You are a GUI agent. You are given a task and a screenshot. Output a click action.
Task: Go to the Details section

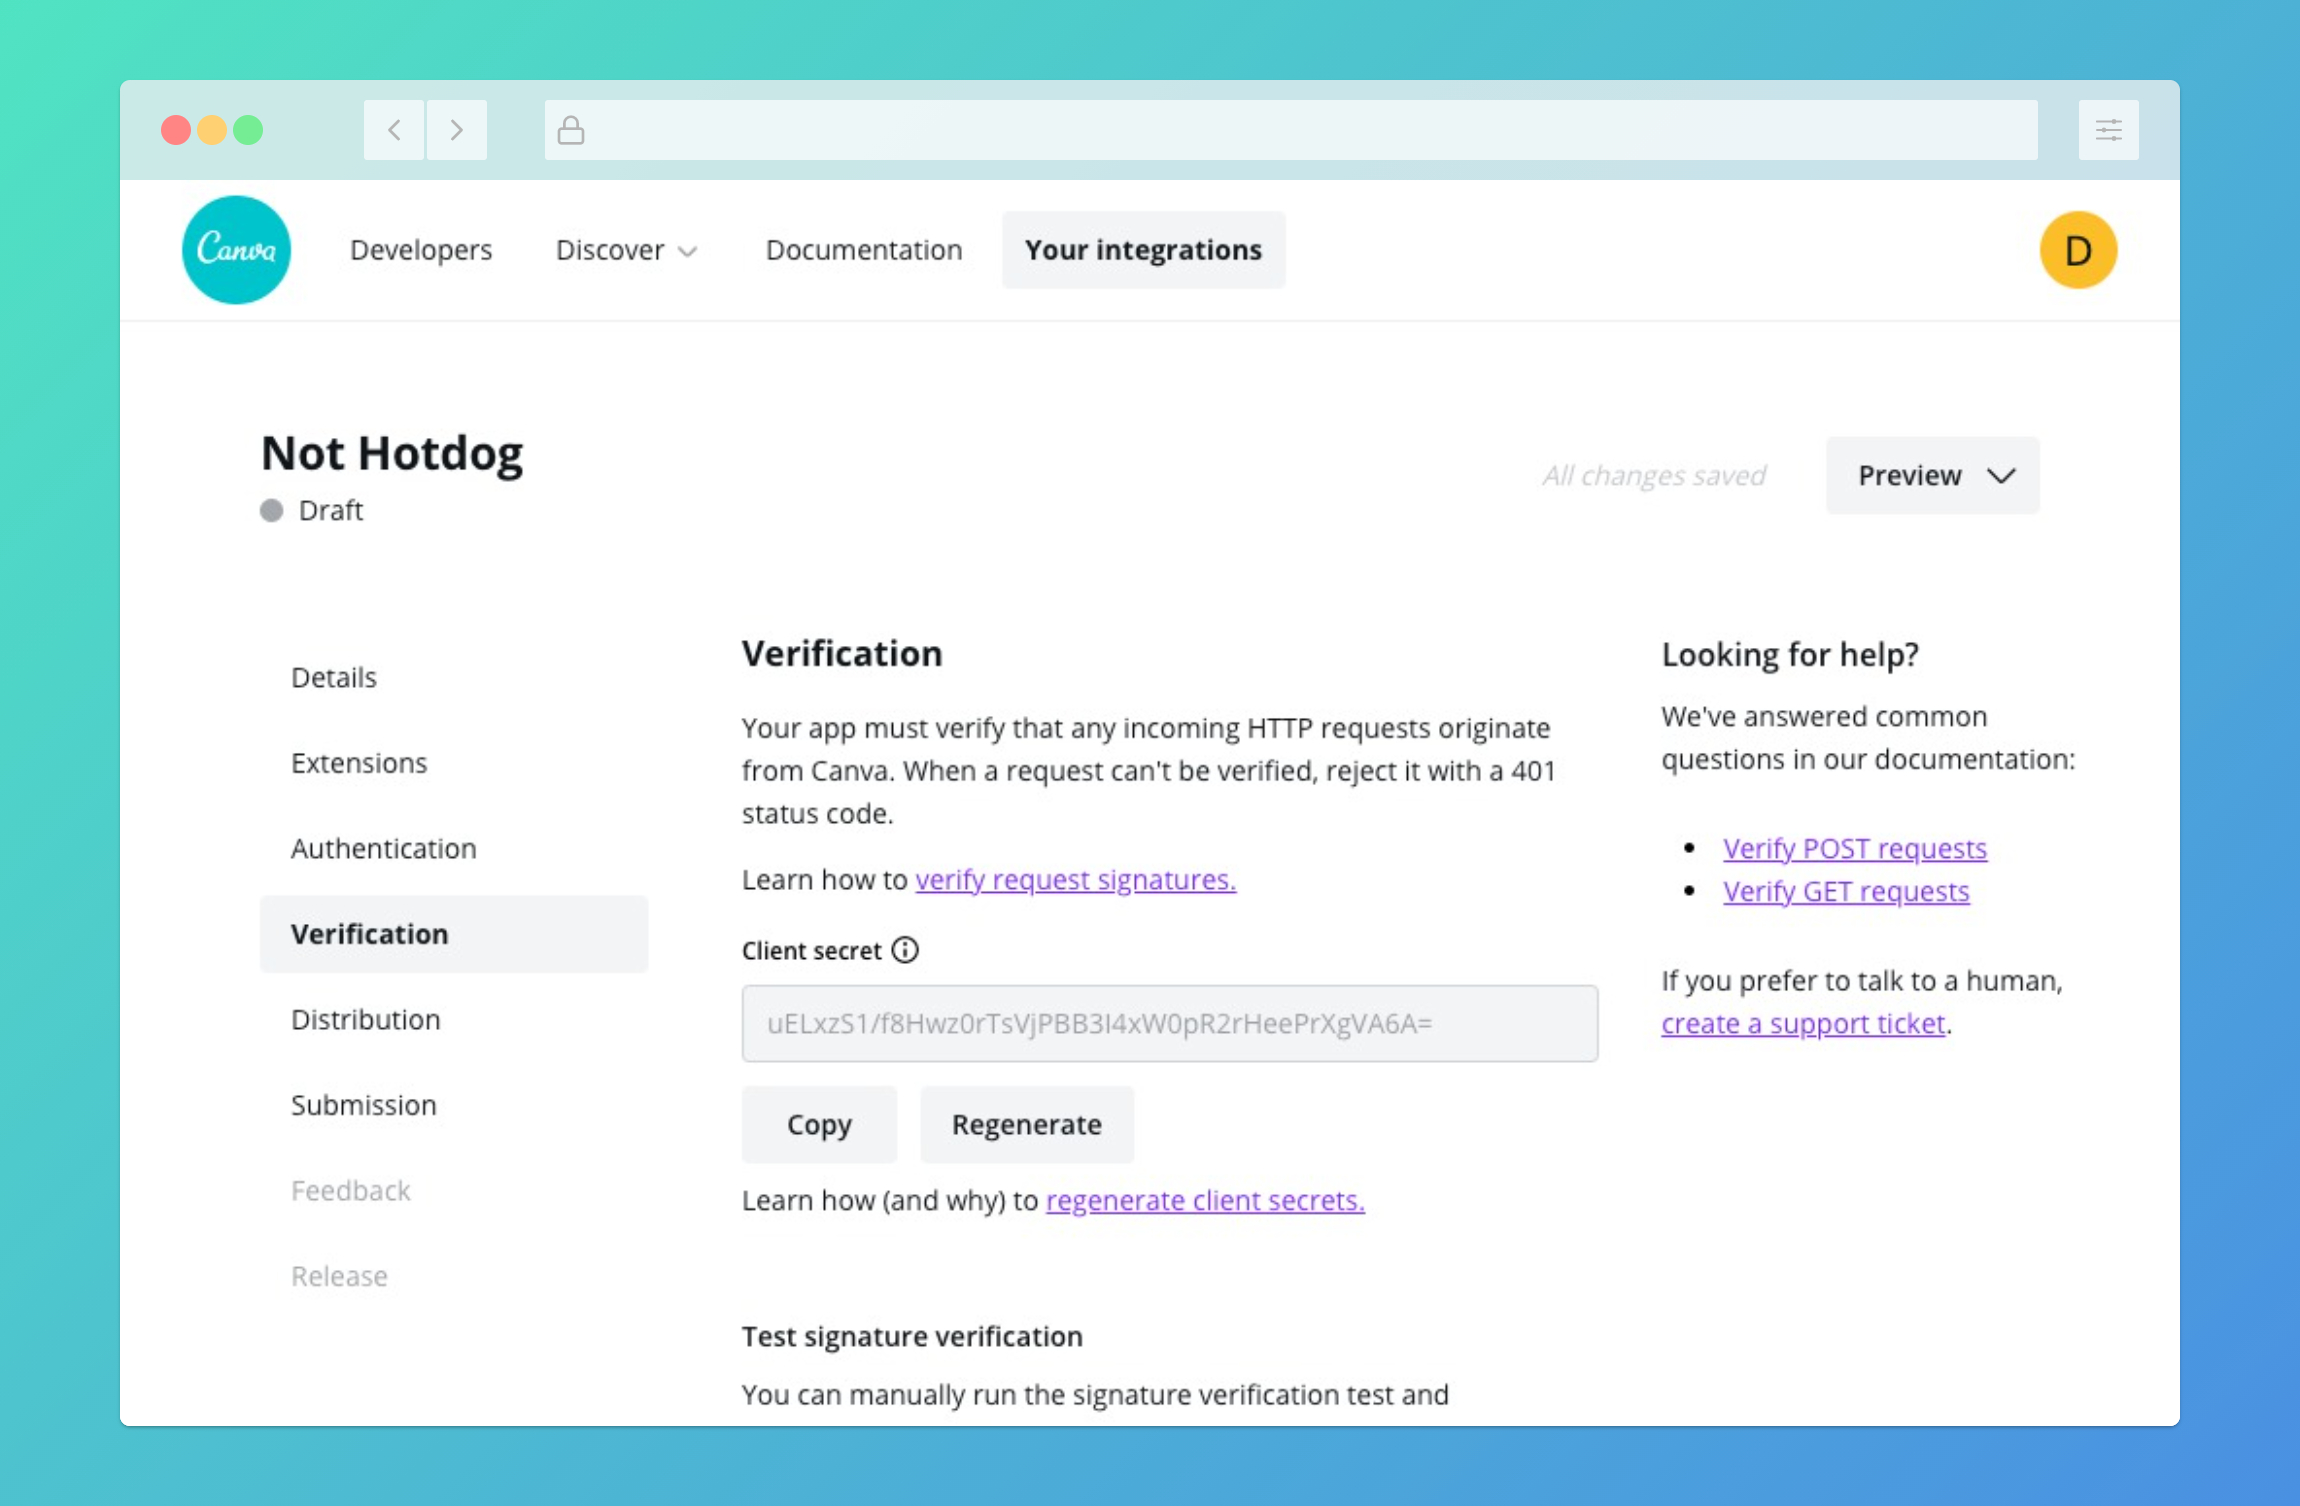(334, 678)
